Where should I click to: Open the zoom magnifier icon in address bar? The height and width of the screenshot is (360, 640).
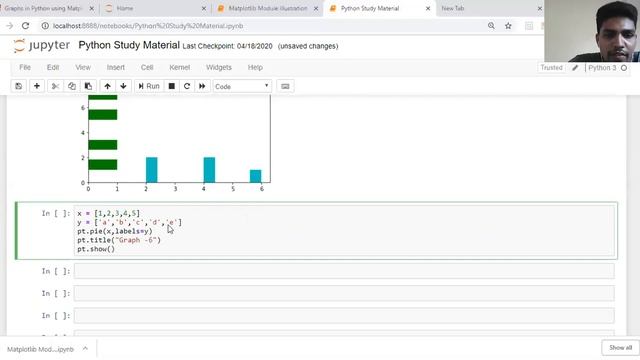pos(491,26)
